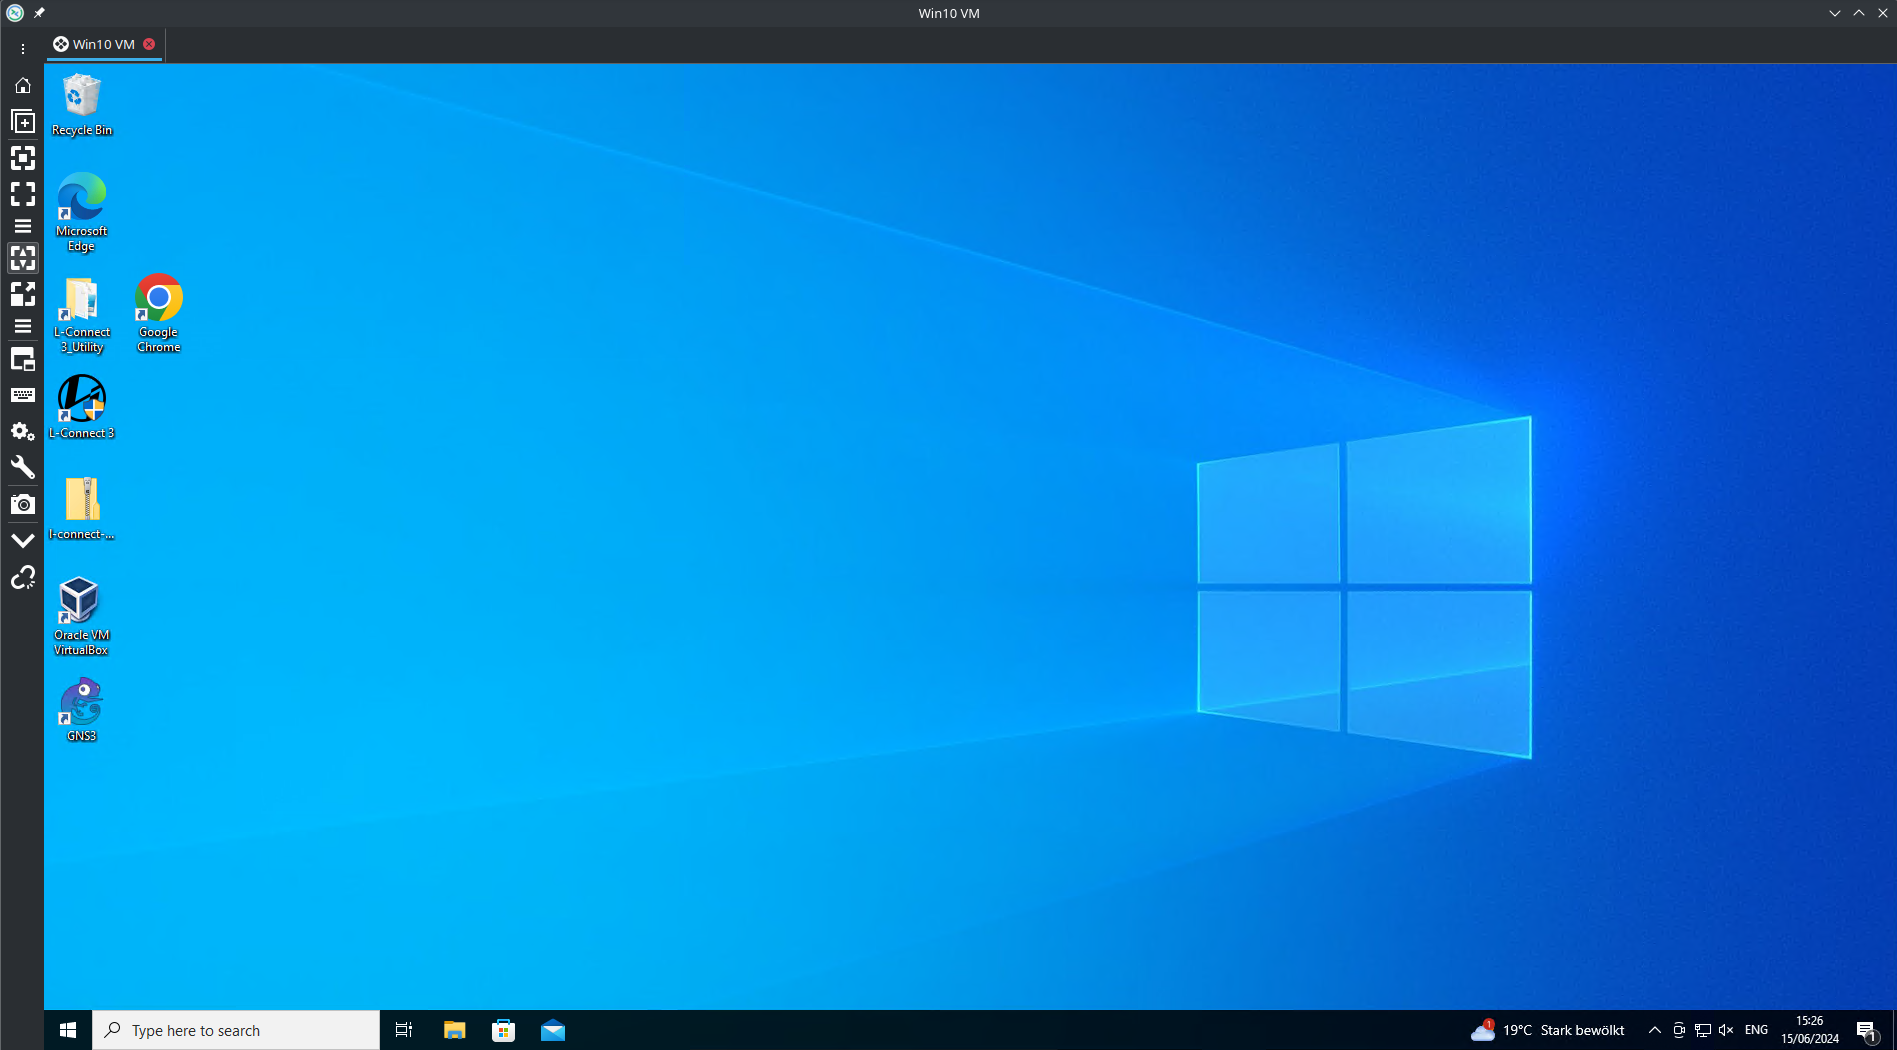Select the l-connect zip archive on the desktop
Viewport: 1897px width, 1050px height.
pyautogui.click(x=82, y=508)
